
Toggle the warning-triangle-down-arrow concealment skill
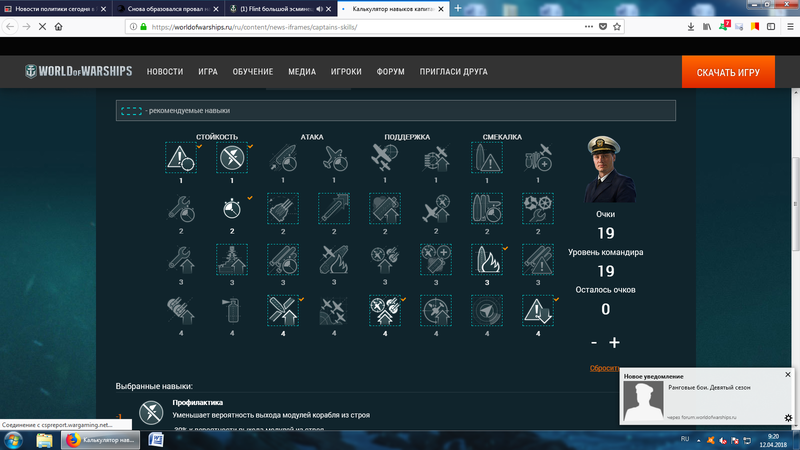(x=538, y=311)
